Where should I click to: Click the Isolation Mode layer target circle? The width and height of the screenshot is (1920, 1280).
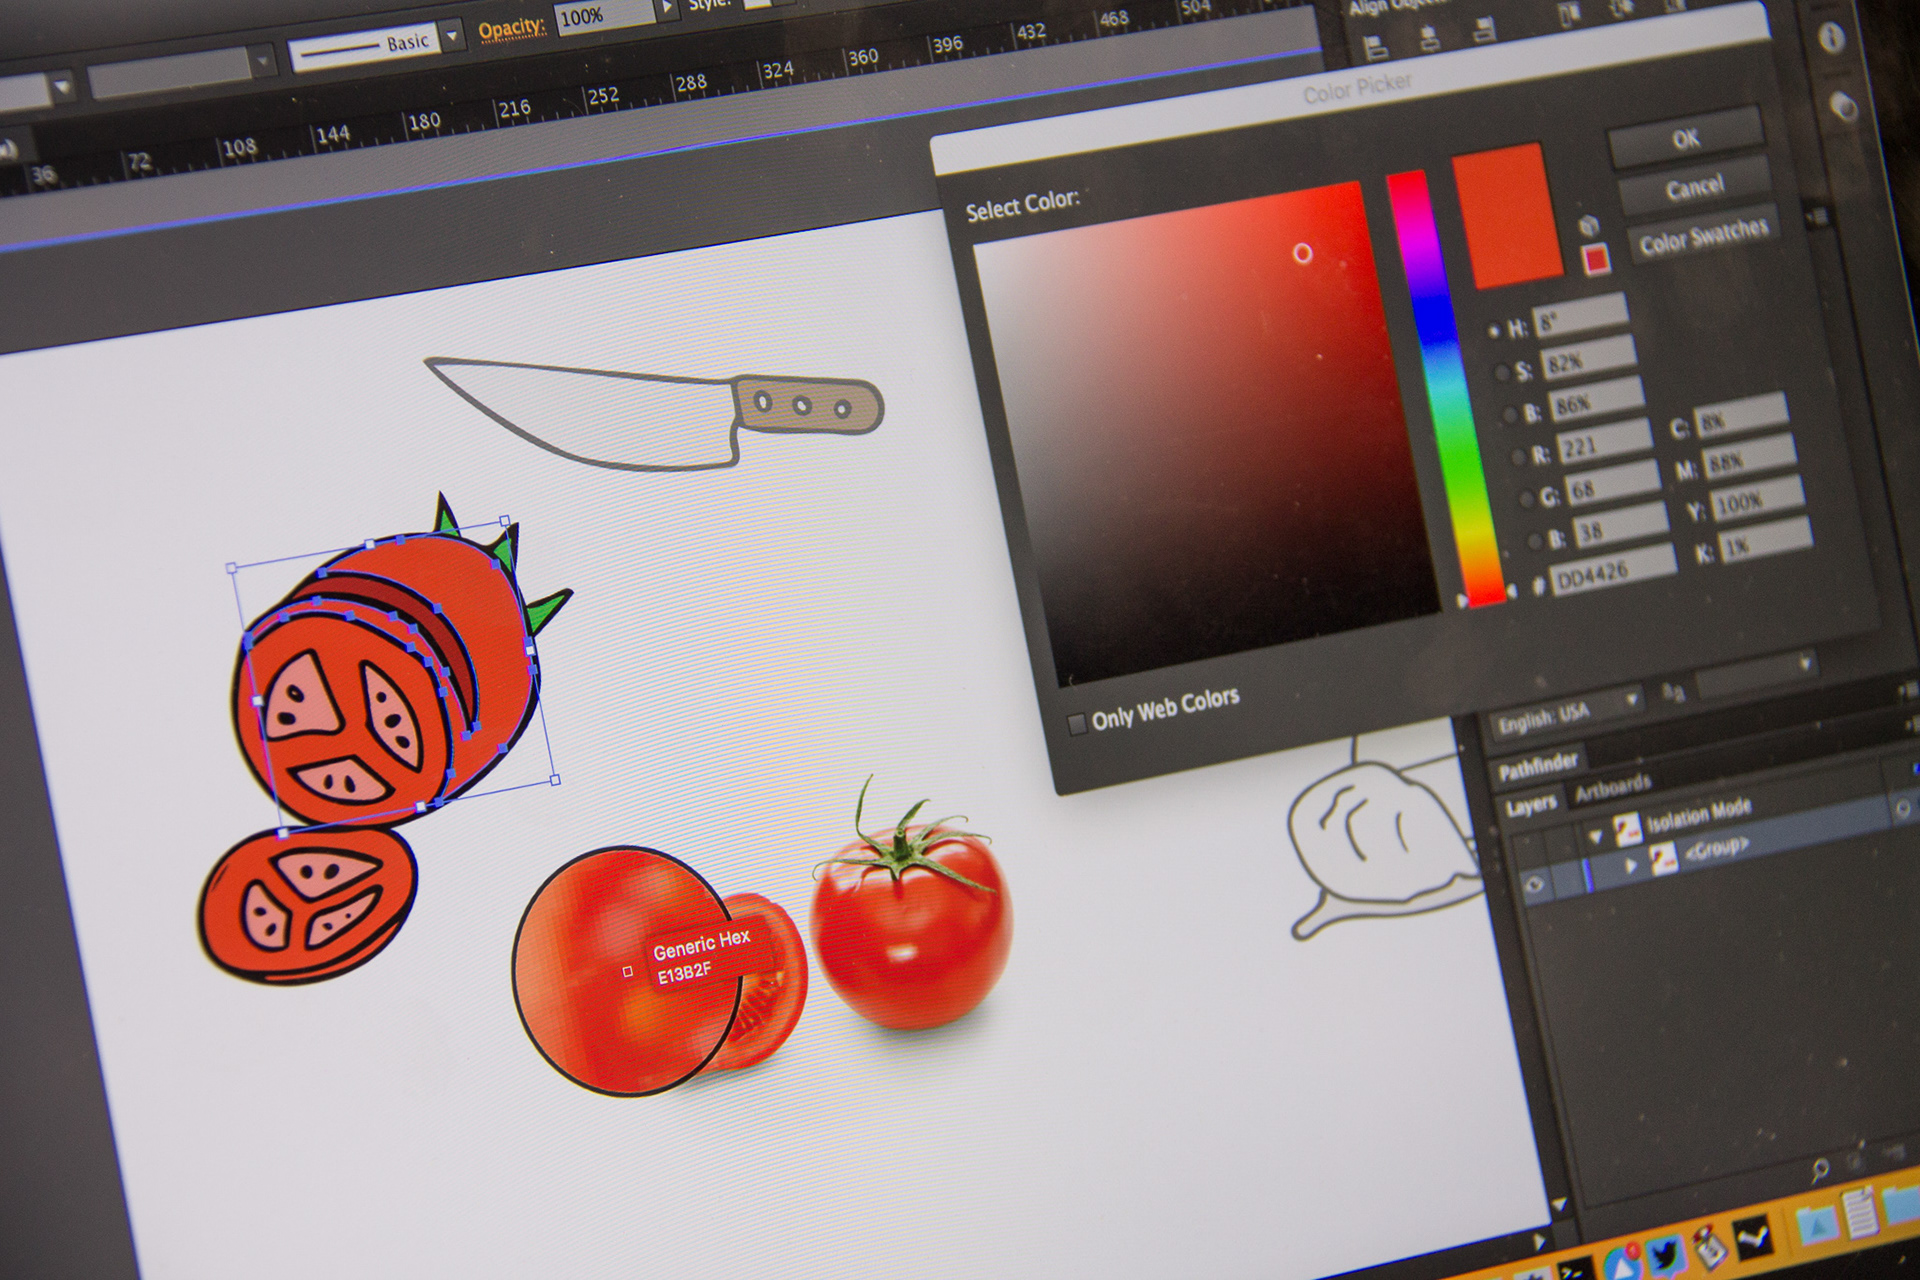[x=1902, y=808]
